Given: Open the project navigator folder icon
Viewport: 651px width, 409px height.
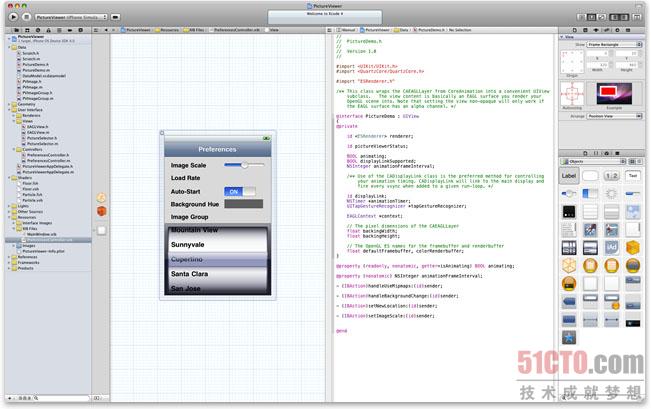Looking at the screenshot, I should pos(16,30).
